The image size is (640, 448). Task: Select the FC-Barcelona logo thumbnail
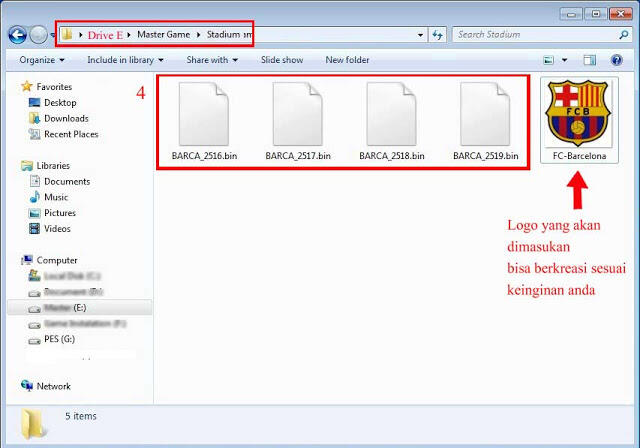[x=579, y=120]
